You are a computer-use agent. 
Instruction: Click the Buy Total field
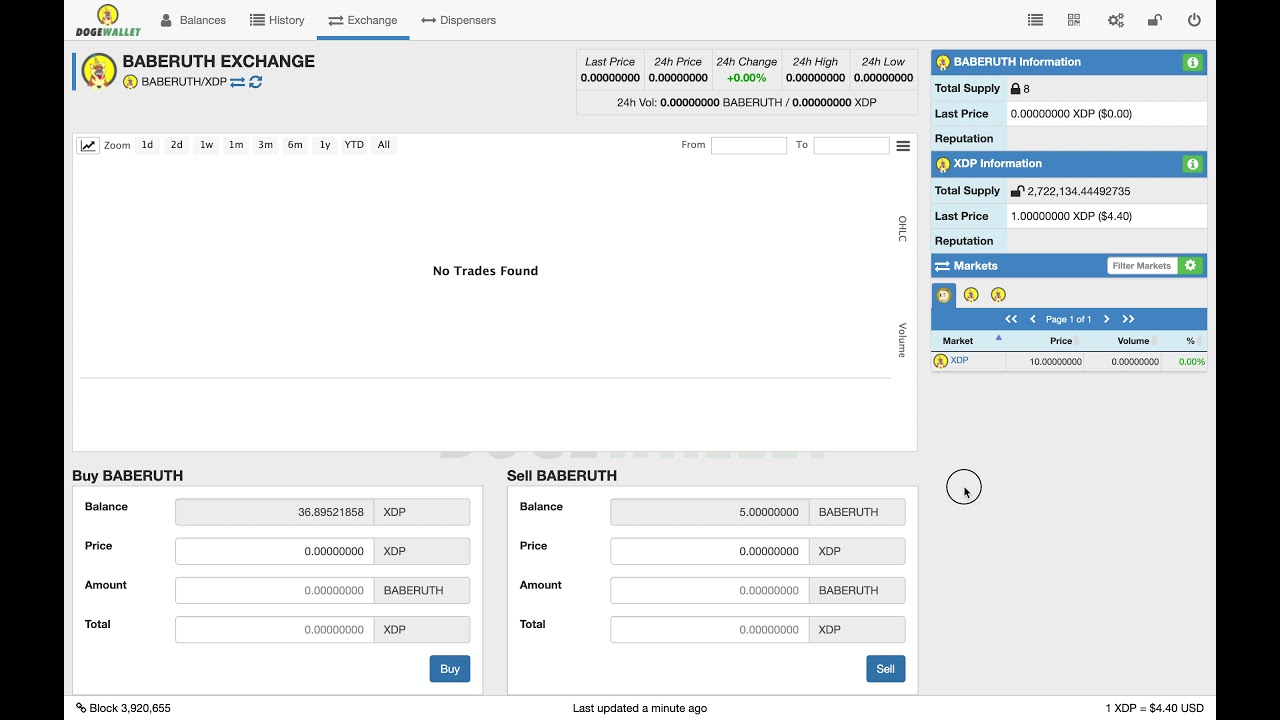click(274, 630)
